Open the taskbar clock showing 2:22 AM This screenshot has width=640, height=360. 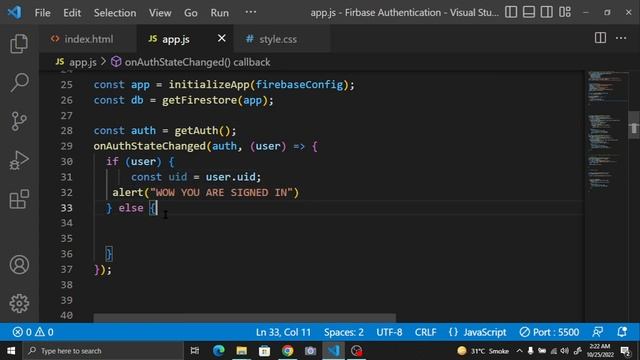click(x=600, y=351)
